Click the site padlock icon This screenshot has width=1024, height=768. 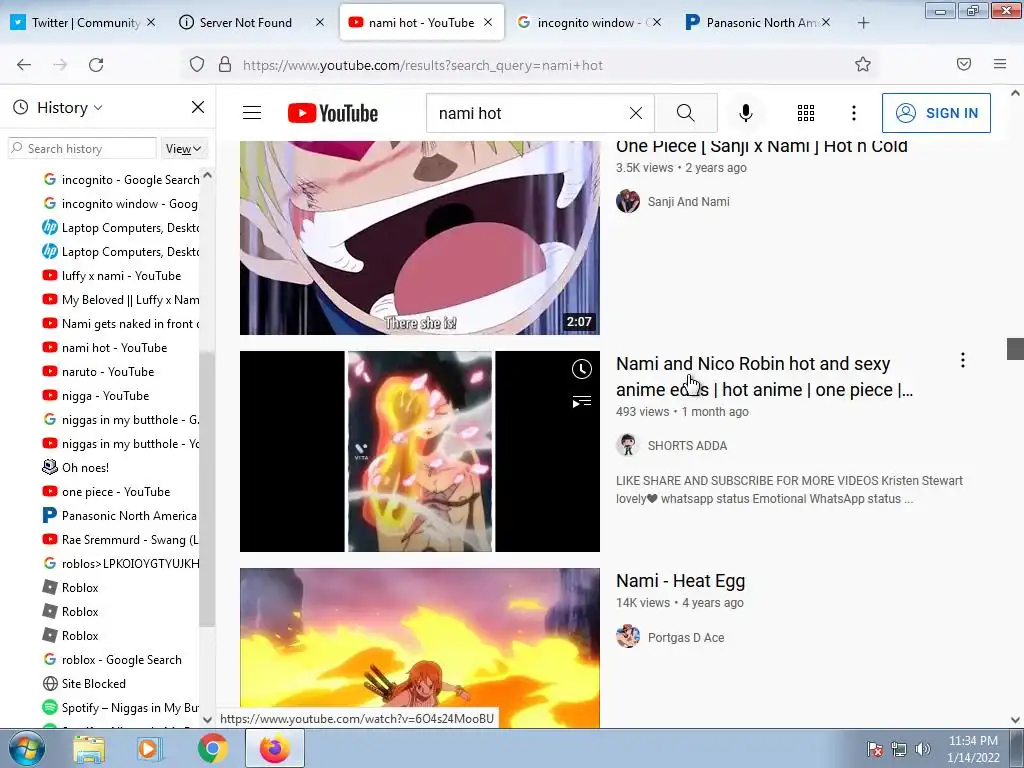coord(225,64)
